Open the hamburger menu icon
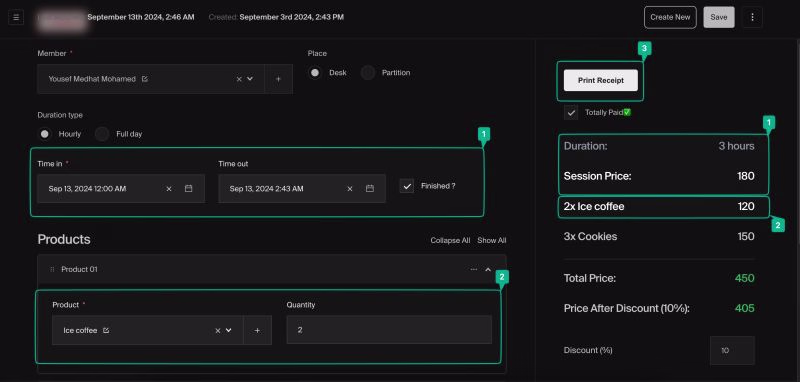 (x=16, y=17)
